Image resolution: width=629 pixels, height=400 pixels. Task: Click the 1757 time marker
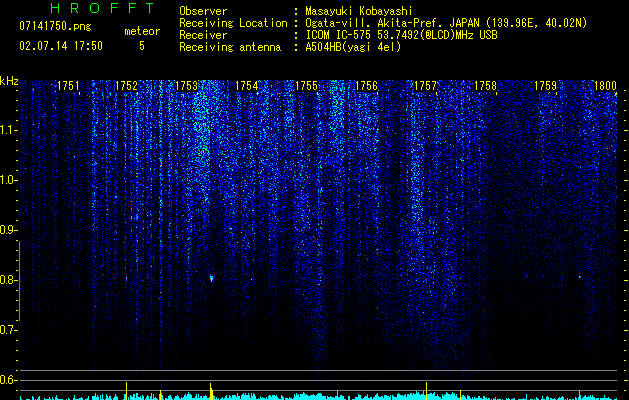[x=425, y=86]
